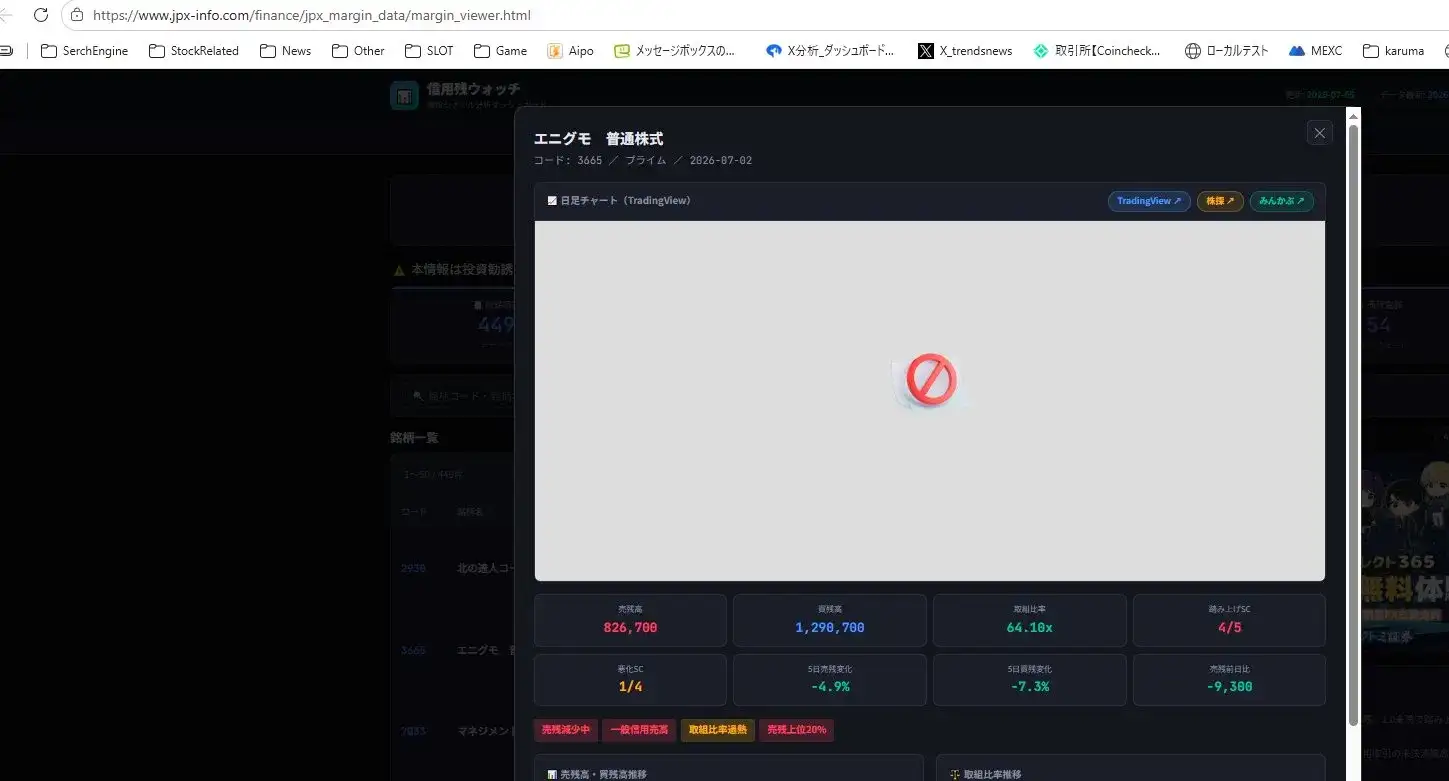Image resolution: width=1449 pixels, height=781 pixels.
Task: Click the 銘柄一覧 heading in background page
Action: click(414, 438)
